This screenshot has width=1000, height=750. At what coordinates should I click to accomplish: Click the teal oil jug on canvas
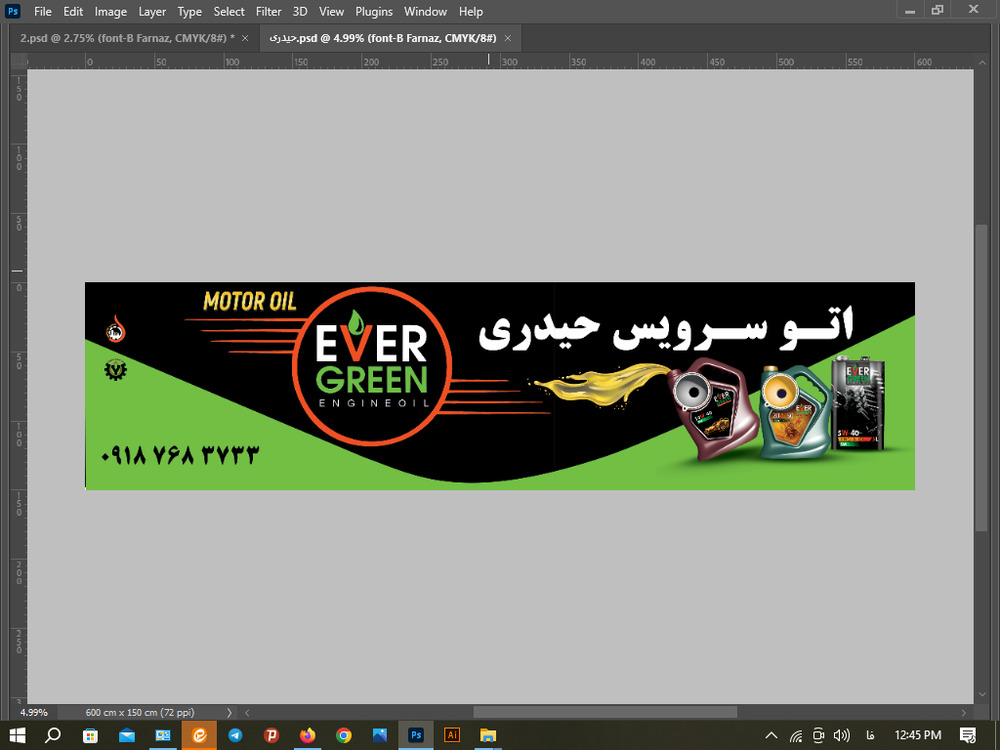796,412
